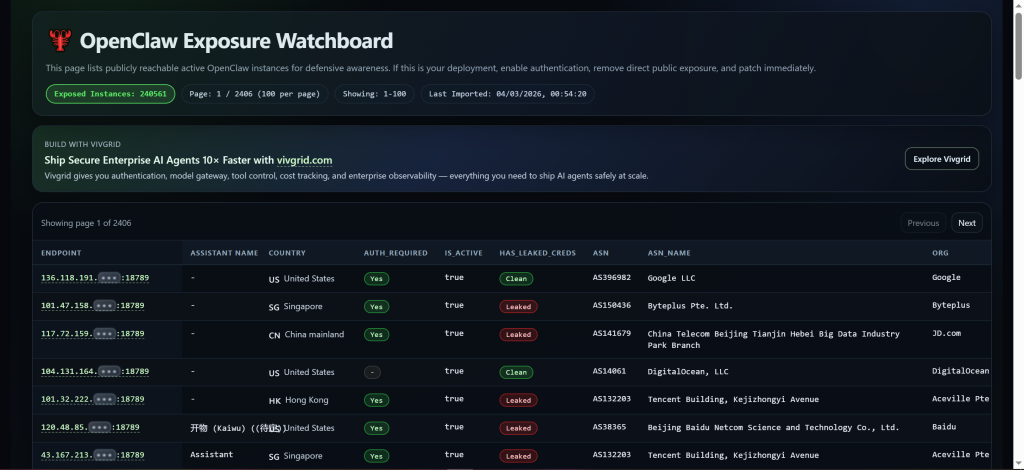
Task: Click Byteplus Pte. Ltd. ASN name
Action: (690, 306)
